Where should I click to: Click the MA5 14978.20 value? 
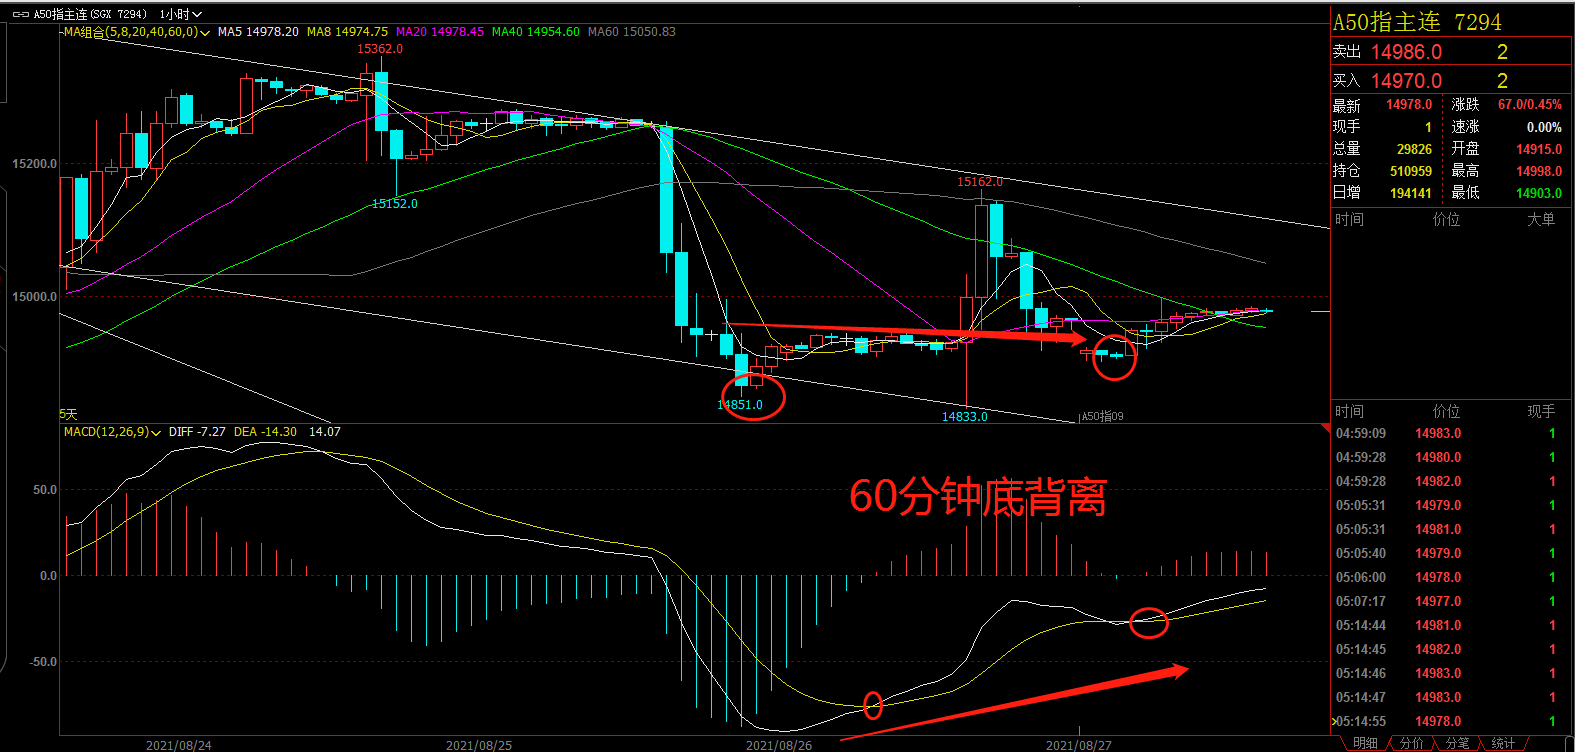(258, 32)
